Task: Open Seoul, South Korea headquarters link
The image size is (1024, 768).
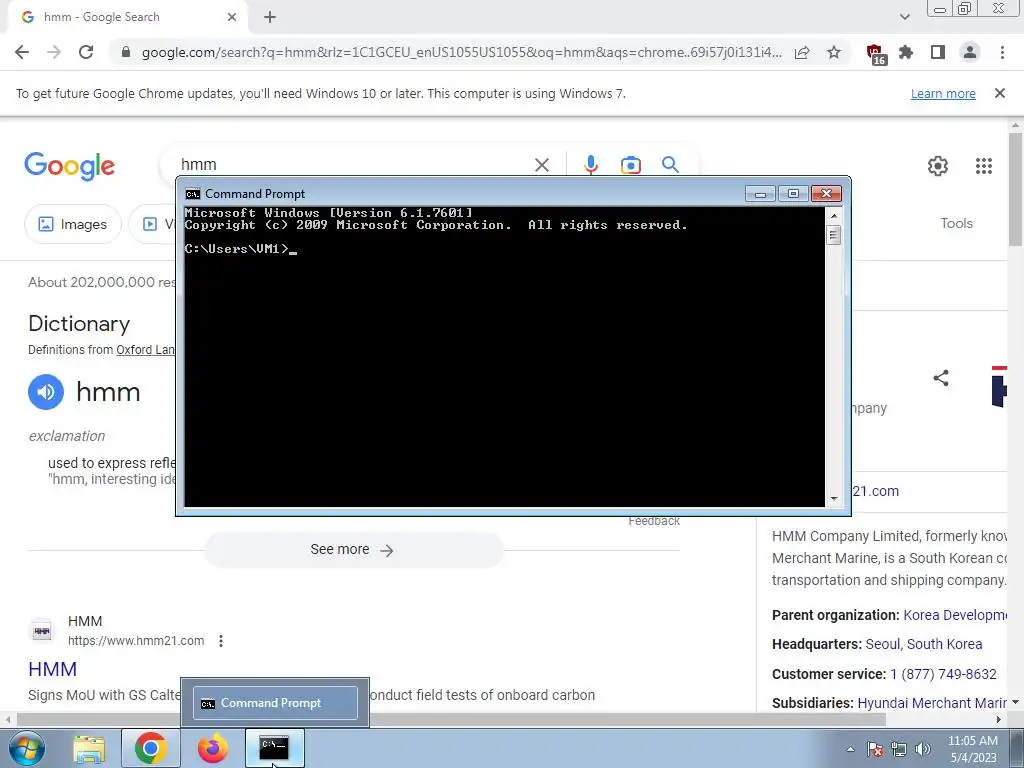Action: coord(923,644)
